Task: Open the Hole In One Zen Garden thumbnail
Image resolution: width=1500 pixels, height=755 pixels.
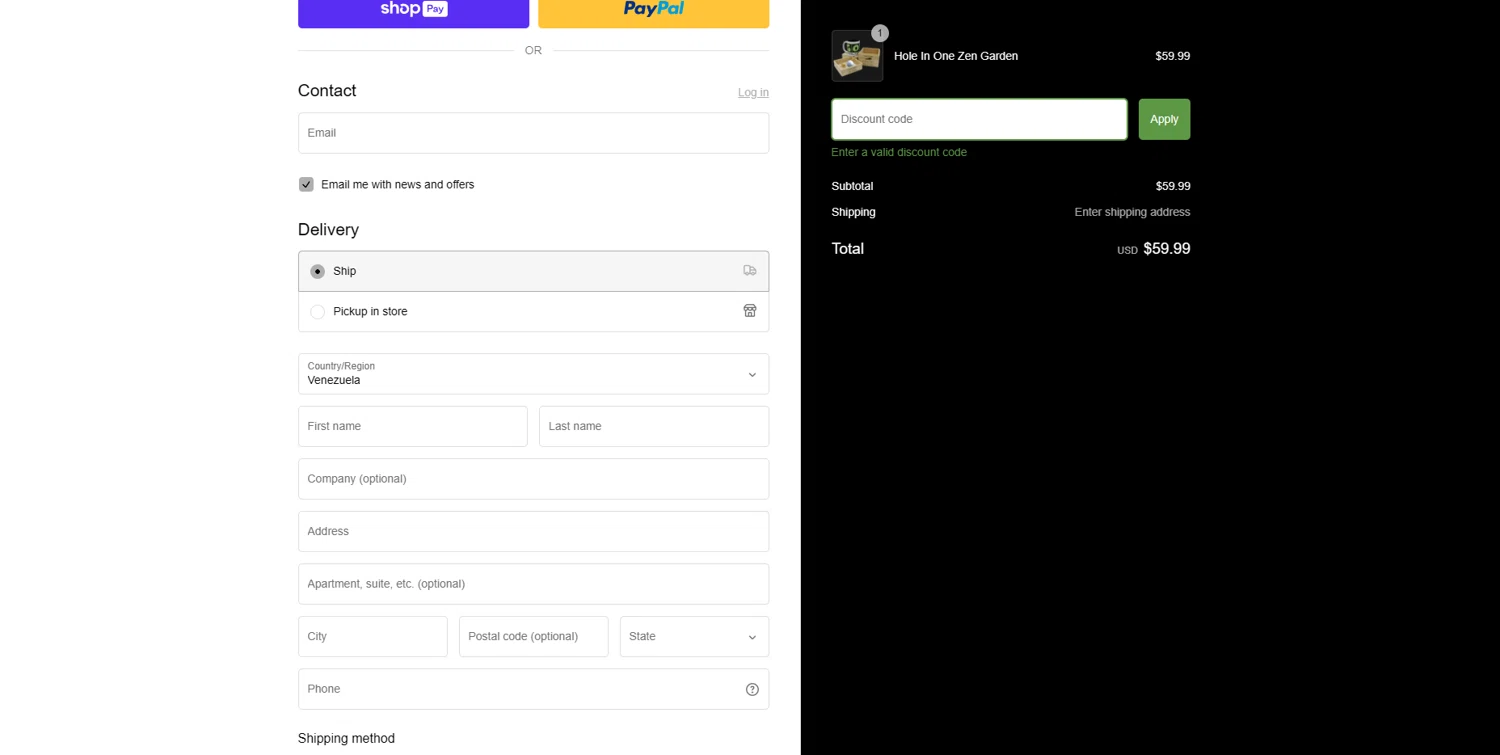Action: (857, 56)
